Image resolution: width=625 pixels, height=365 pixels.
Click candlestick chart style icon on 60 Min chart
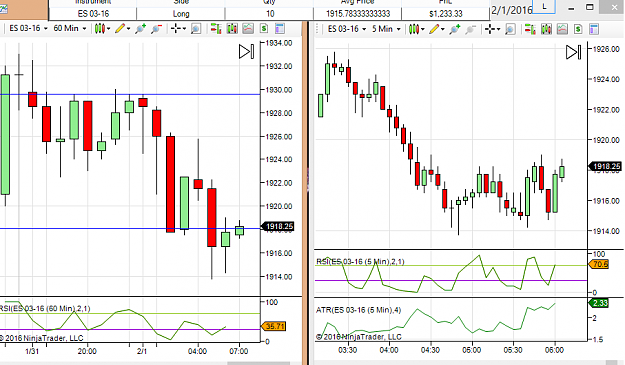click(100, 29)
